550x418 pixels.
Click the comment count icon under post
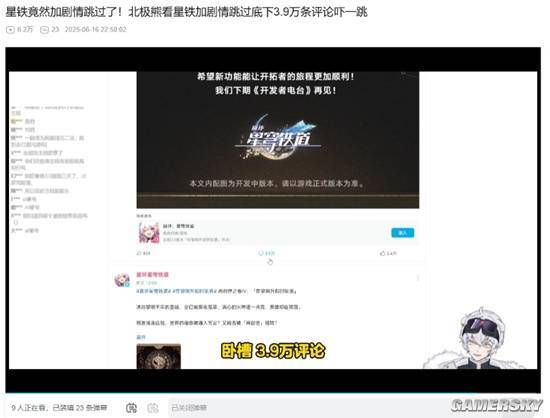[261, 253]
